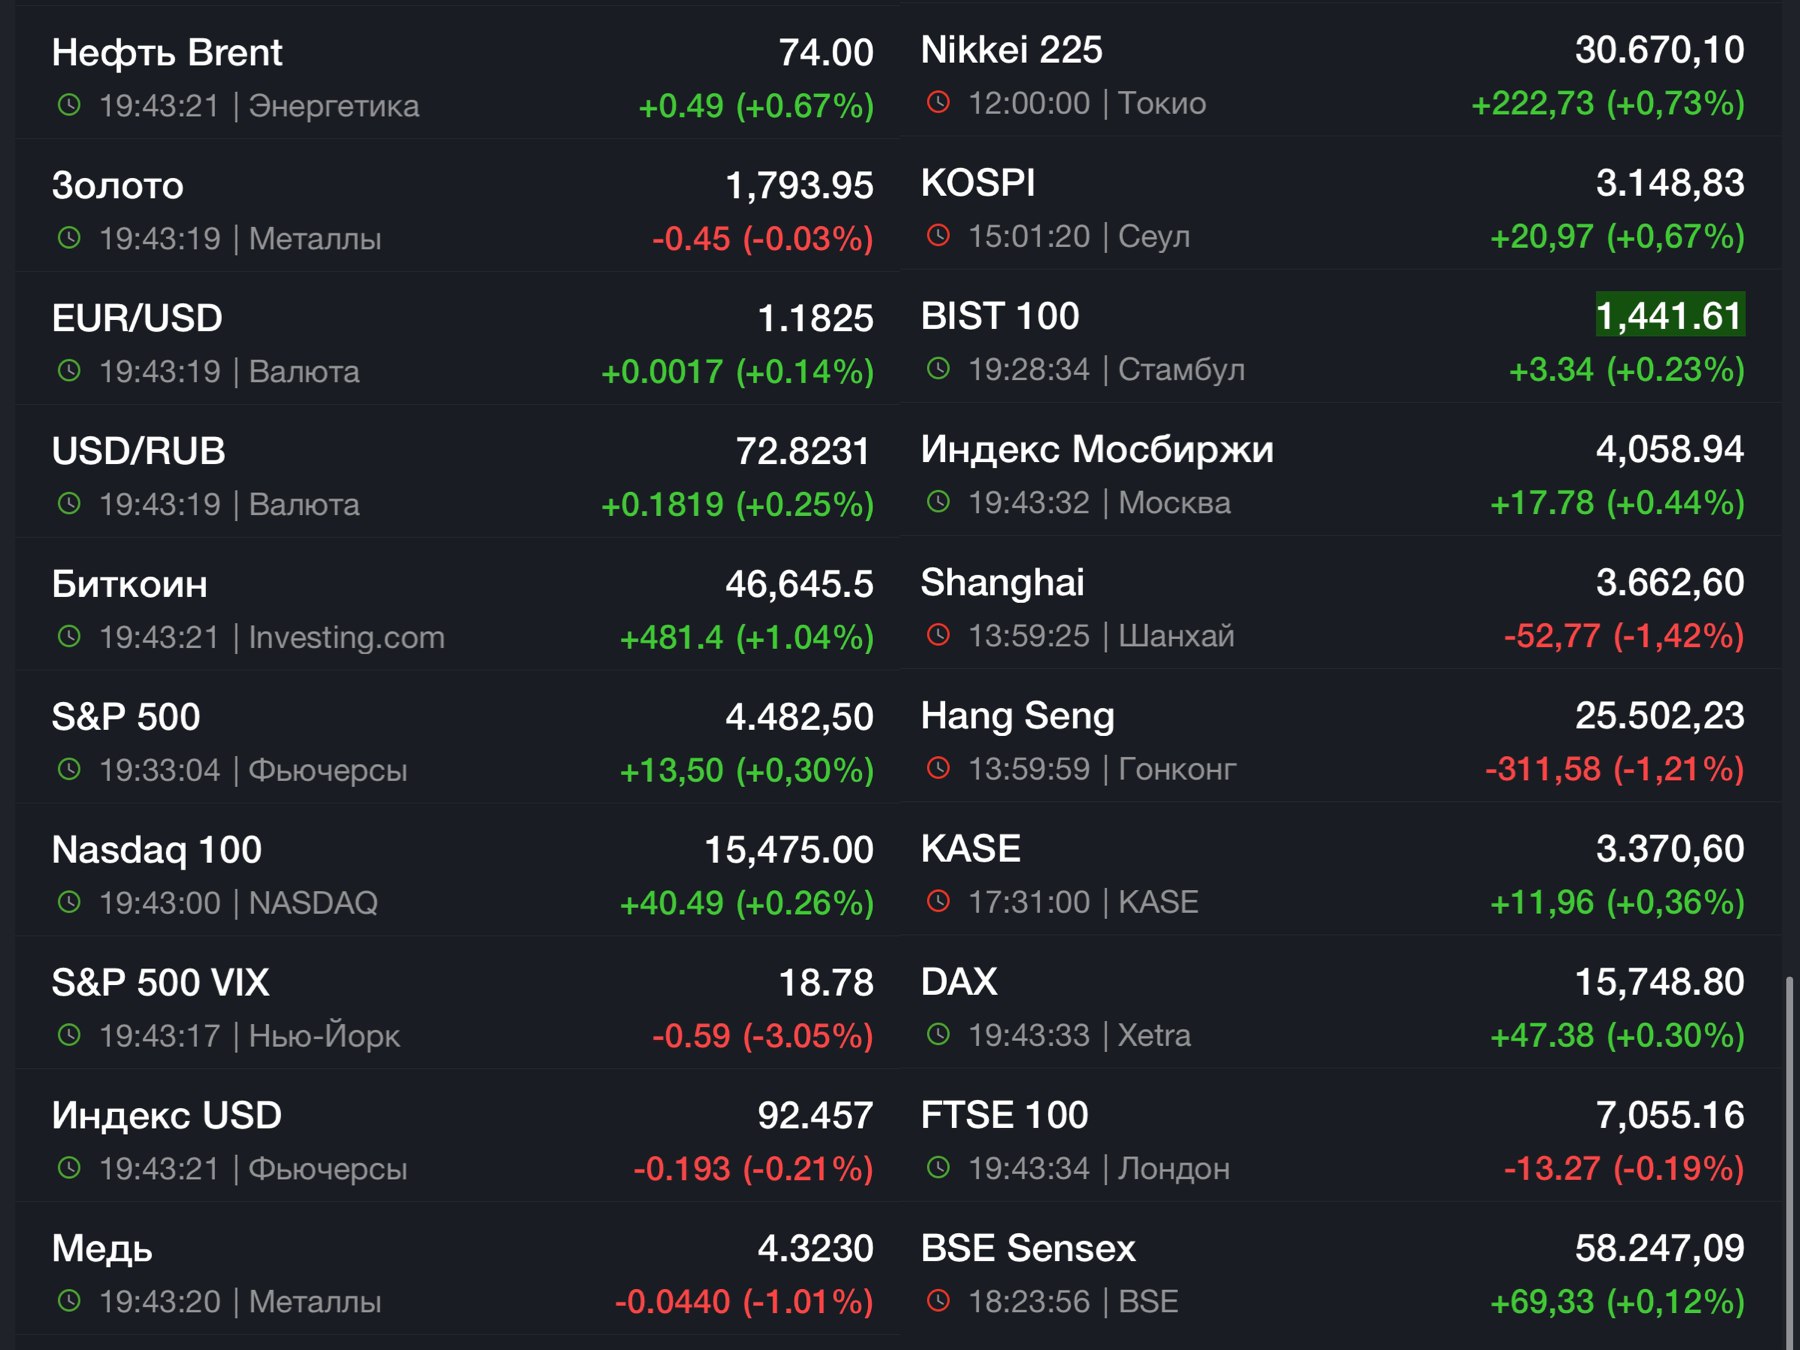Click the green clock icon in the BIST 100 row
Image resolution: width=1800 pixels, height=1350 pixels.
click(938, 369)
